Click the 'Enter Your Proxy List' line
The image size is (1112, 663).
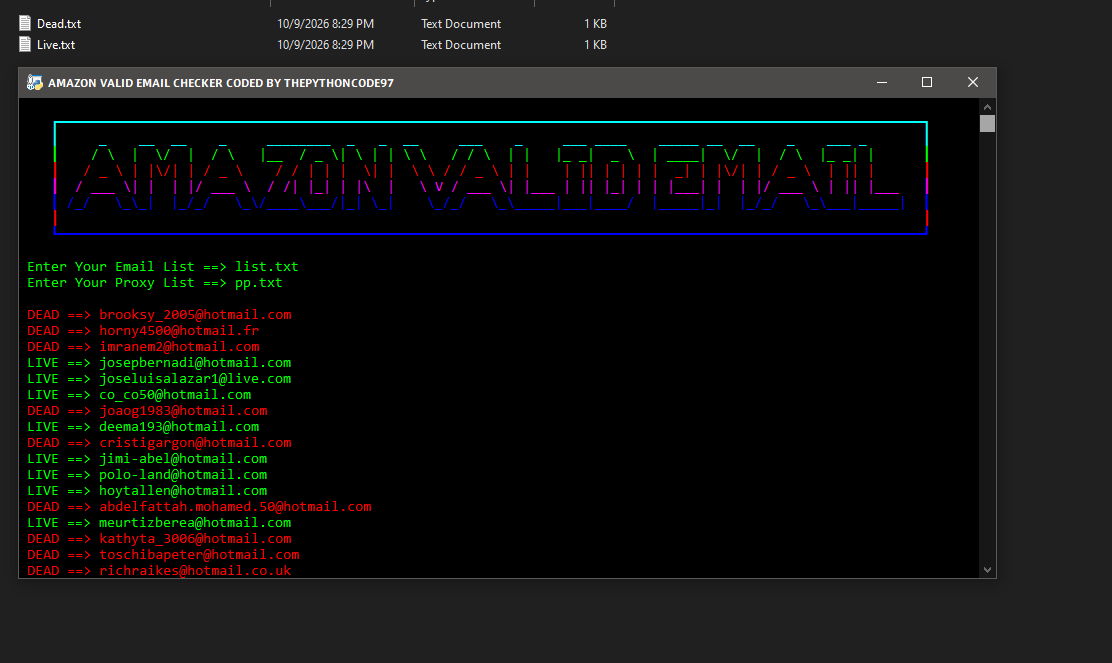click(x=155, y=283)
